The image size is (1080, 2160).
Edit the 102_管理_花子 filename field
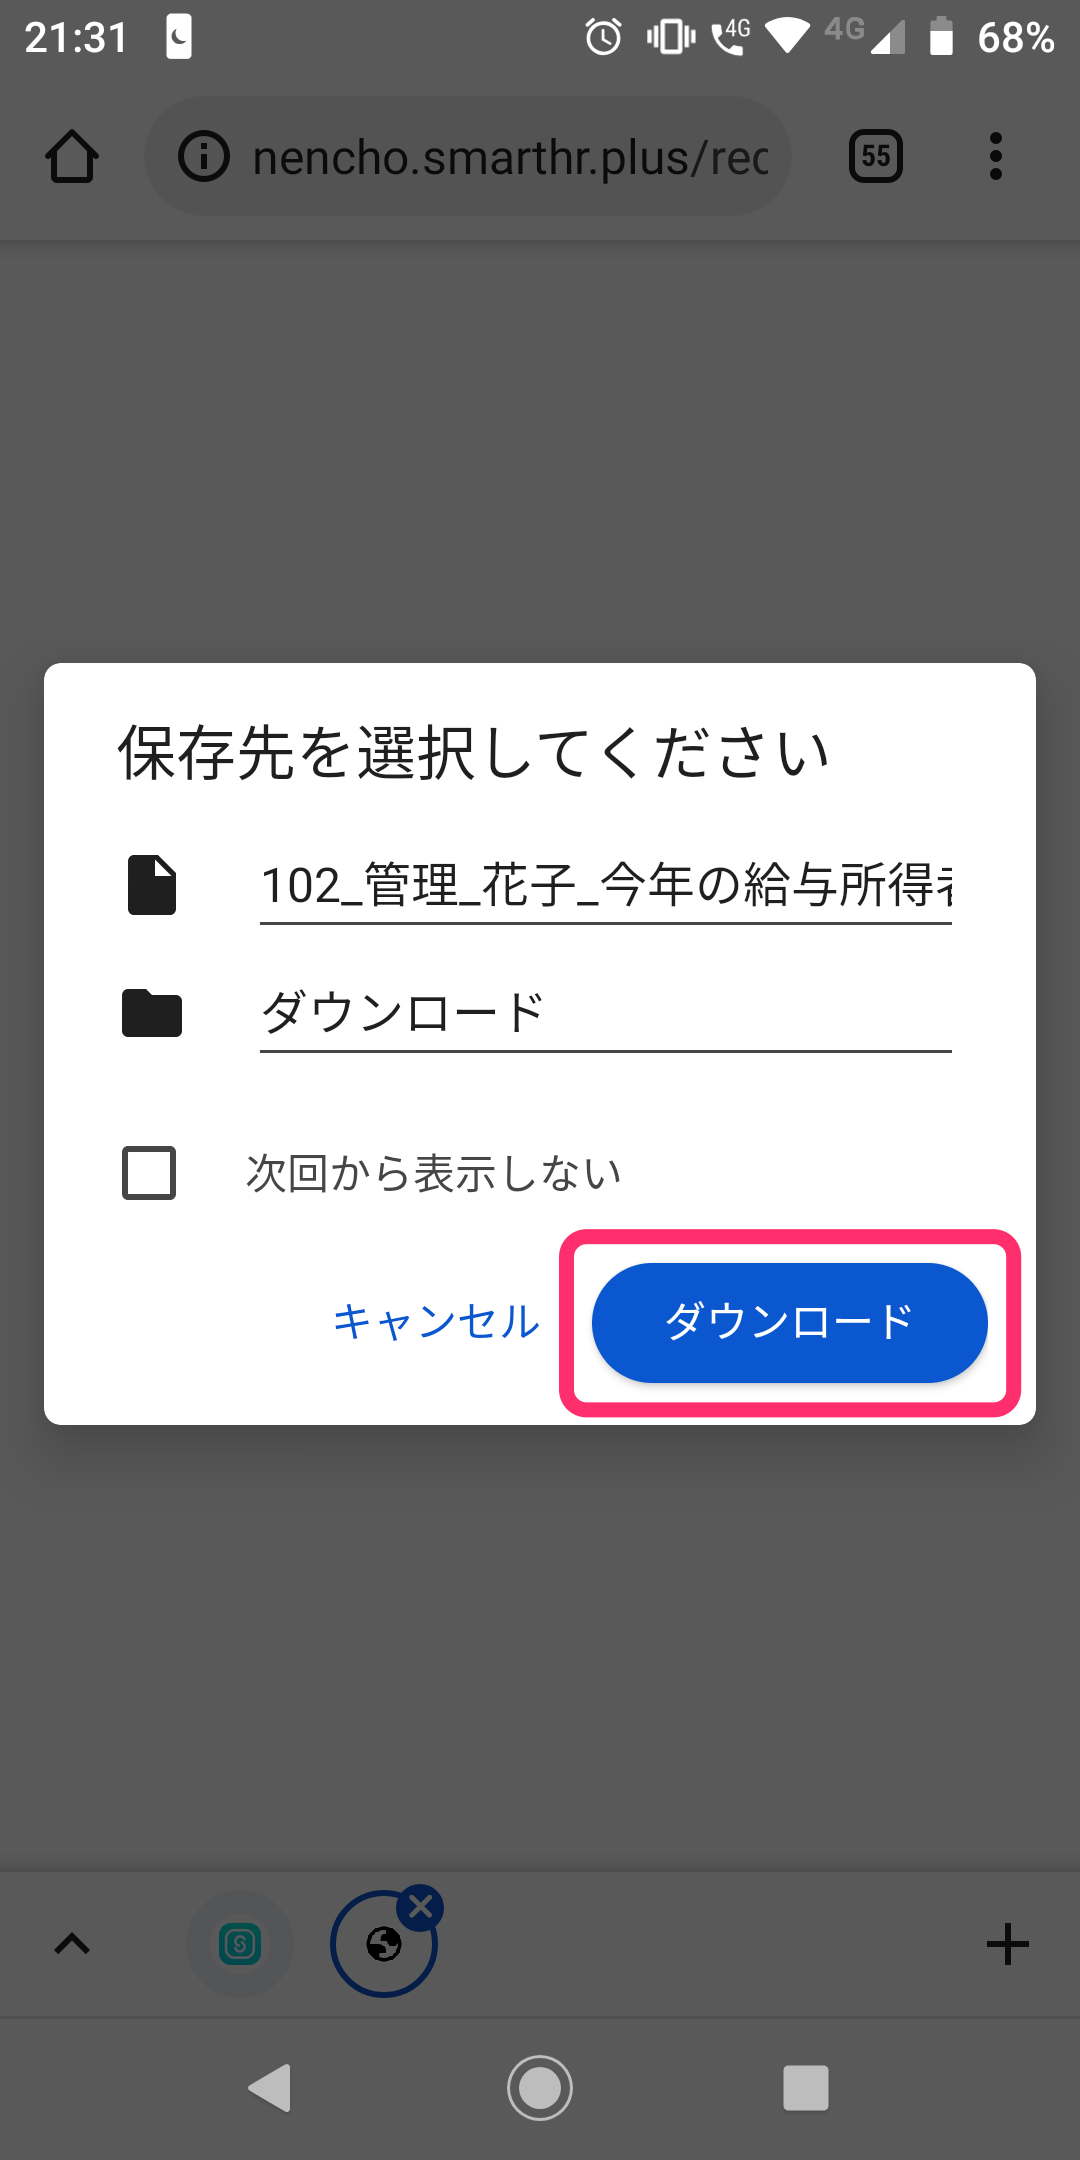pos(604,885)
